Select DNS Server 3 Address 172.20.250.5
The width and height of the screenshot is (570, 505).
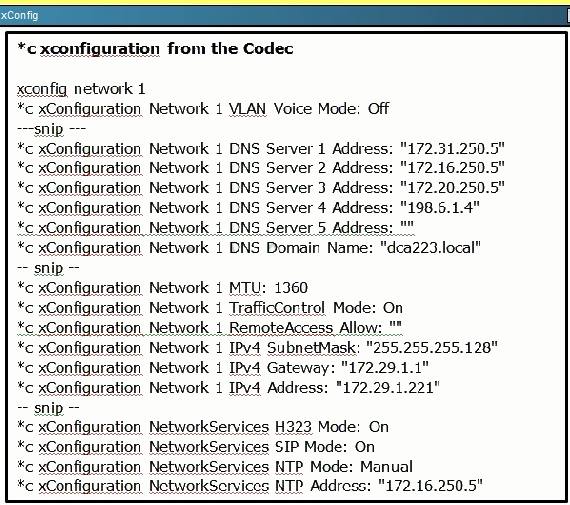pyautogui.click(x=261, y=188)
